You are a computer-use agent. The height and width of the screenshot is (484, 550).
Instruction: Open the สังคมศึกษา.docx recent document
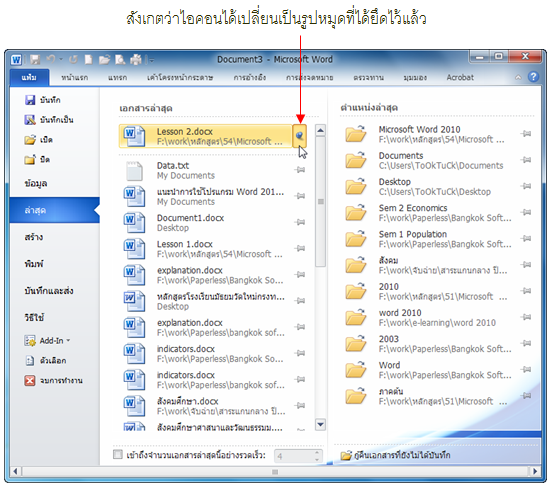click(x=206, y=406)
